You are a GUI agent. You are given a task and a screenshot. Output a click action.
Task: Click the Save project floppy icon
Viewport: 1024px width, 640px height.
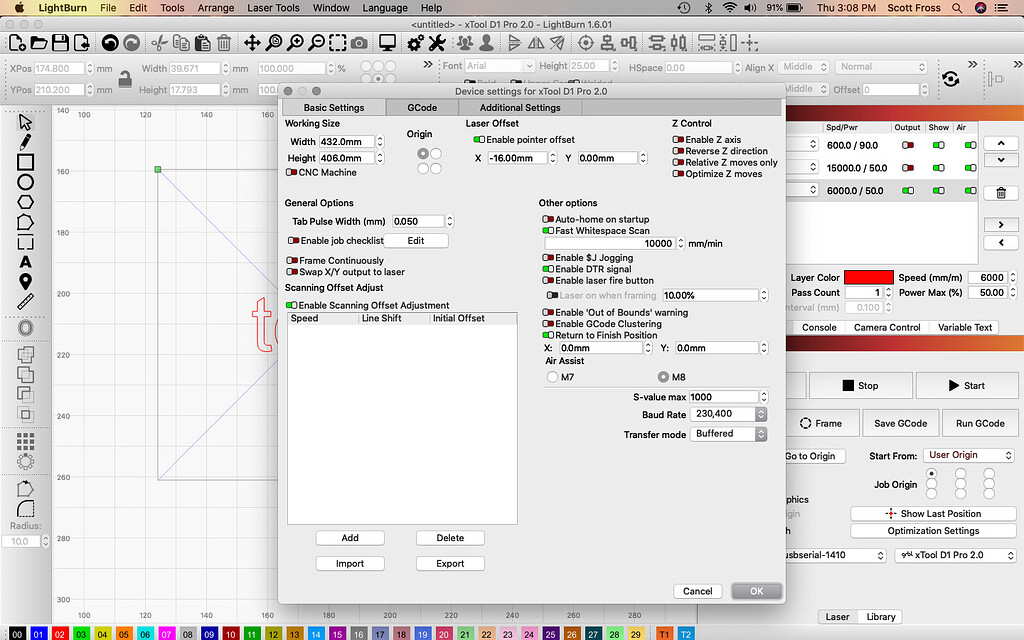(60, 43)
